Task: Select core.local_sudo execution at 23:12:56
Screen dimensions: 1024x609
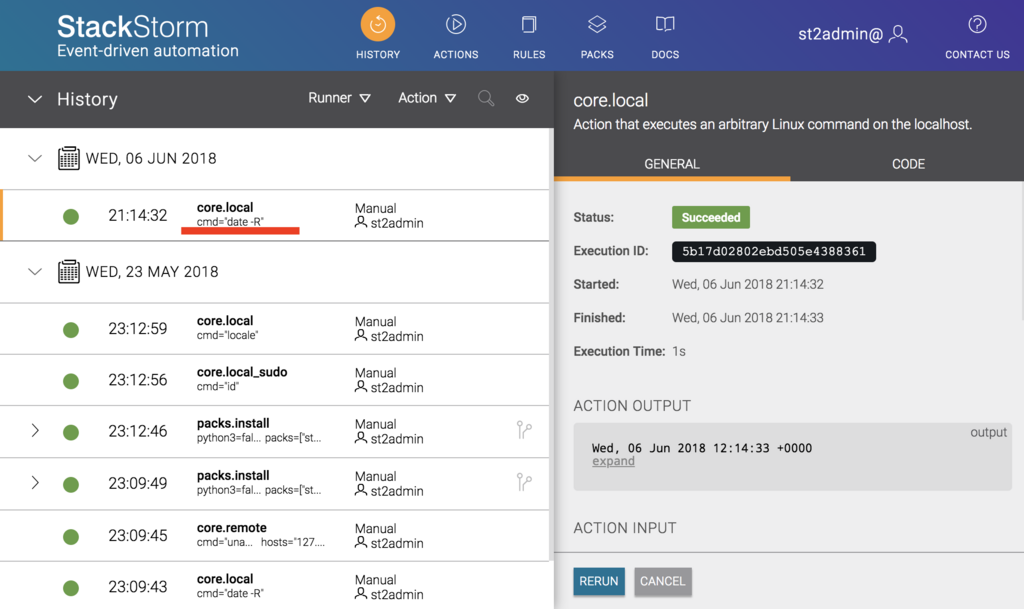Action: (275, 380)
